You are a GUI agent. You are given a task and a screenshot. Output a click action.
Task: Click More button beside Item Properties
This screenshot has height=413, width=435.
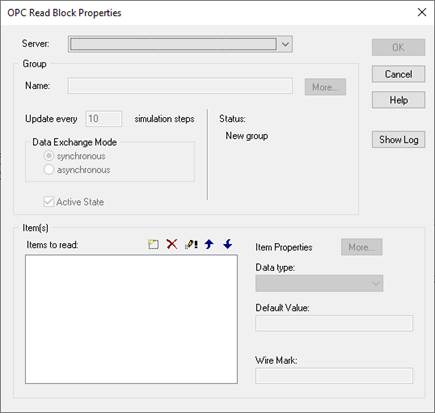coord(361,247)
